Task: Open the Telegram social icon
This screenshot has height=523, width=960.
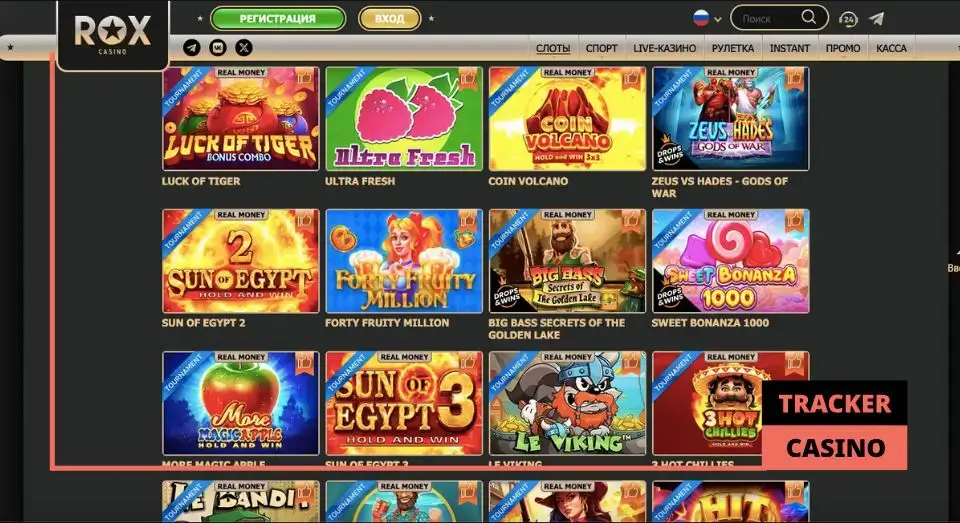Action: 192,47
